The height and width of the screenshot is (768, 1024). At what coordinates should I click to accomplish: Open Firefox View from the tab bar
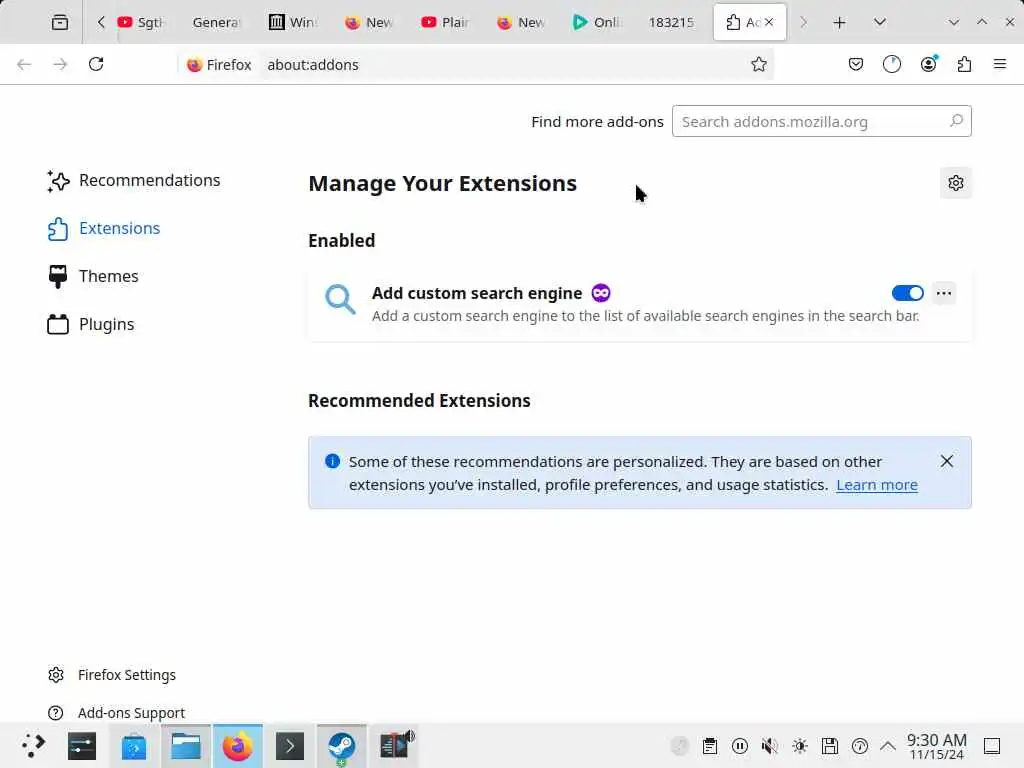[59, 22]
